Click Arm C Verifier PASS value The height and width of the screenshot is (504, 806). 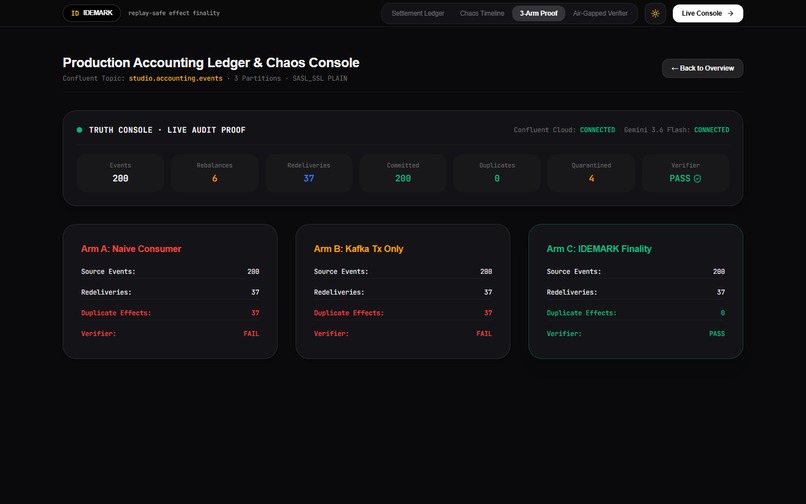click(x=717, y=333)
